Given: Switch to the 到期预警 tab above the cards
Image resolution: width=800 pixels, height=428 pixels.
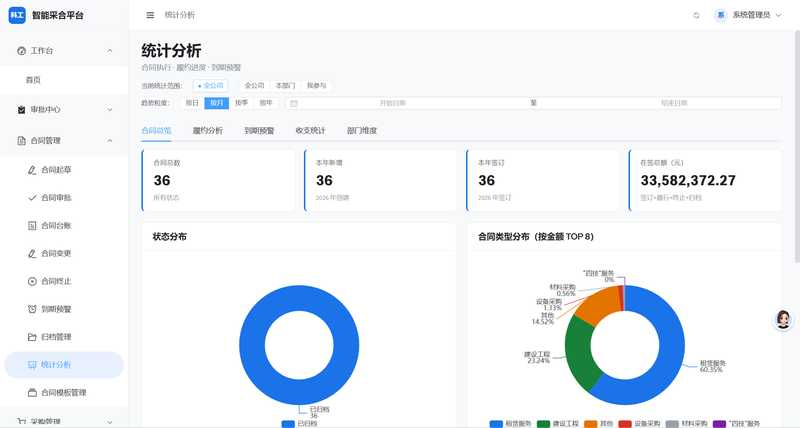Looking at the screenshot, I should pyautogui.click(x=259, y=131).
